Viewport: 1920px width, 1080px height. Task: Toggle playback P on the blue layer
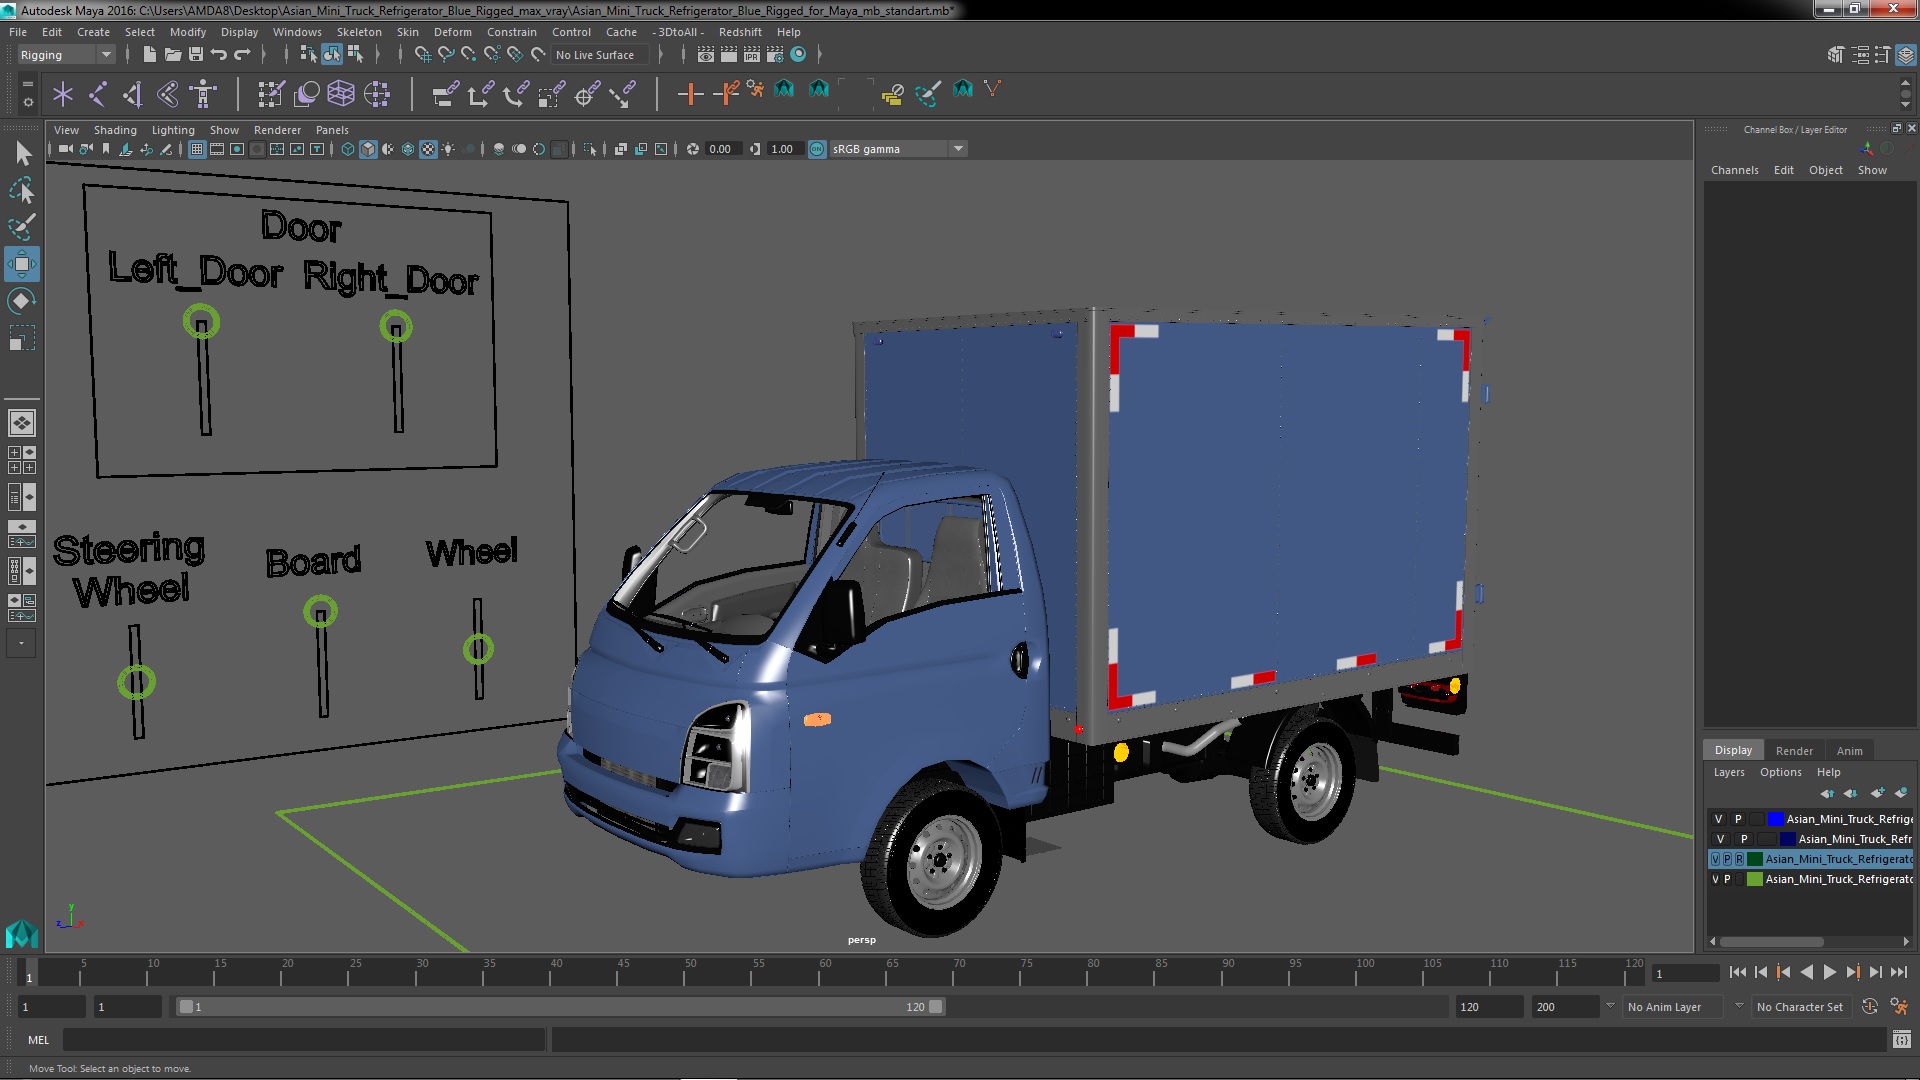pyautogui.click(x=1738, y=819)
